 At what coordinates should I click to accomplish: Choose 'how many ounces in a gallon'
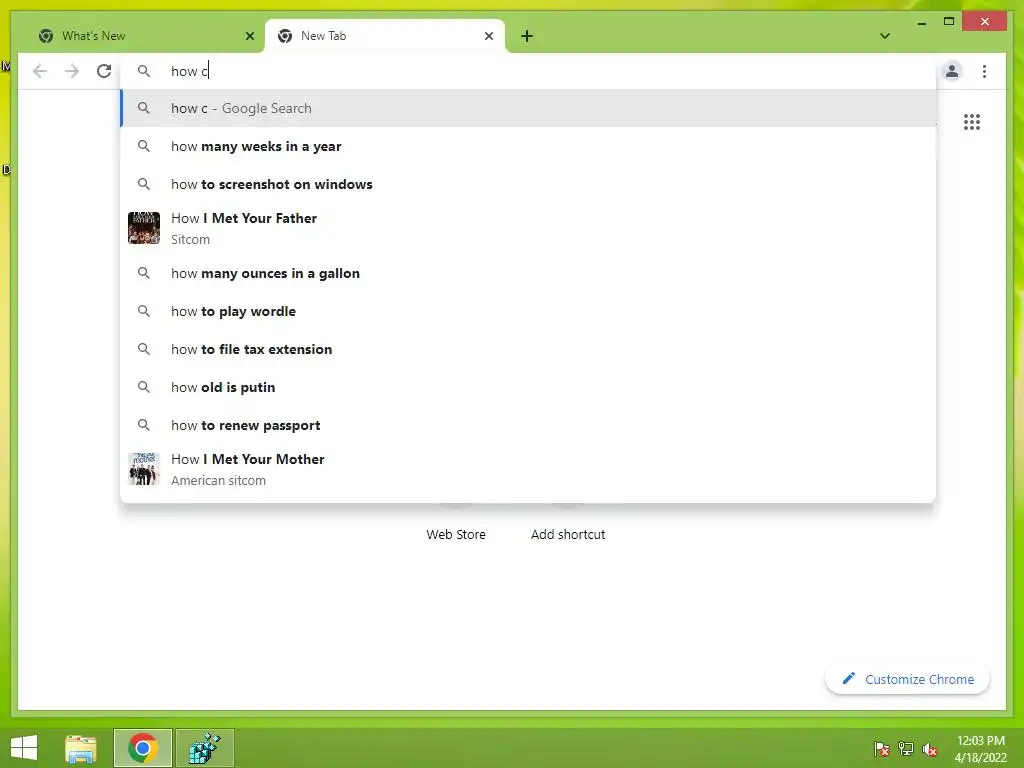click(528, 273)
